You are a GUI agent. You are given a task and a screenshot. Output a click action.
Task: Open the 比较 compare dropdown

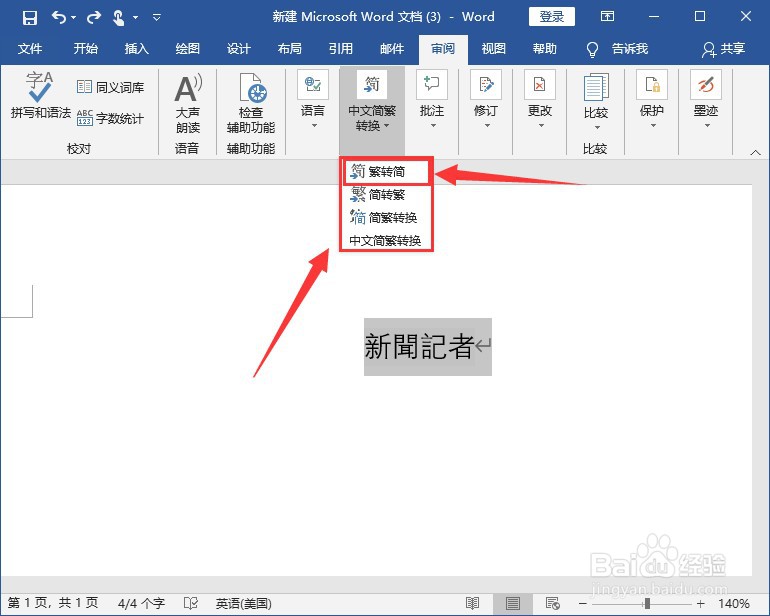tap(596, 102)
